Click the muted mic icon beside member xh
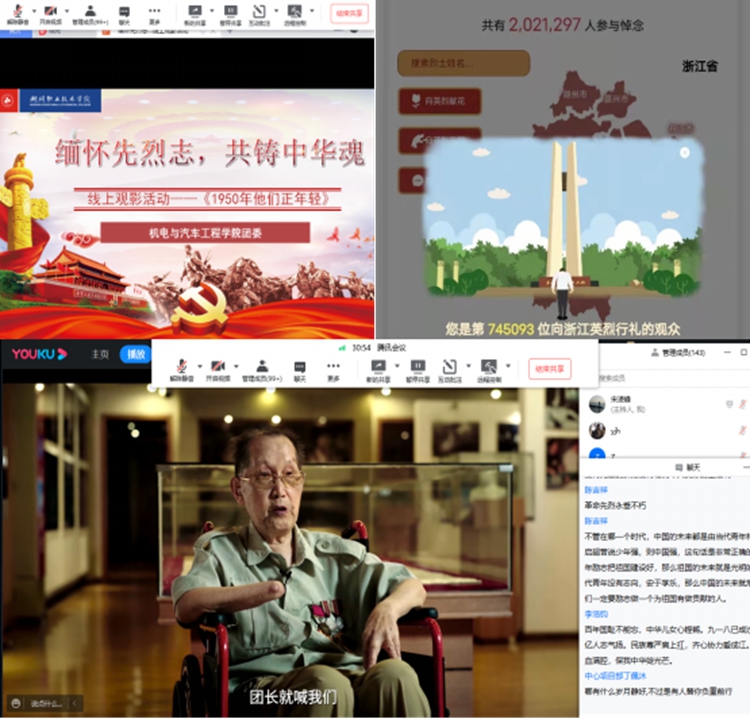Viewport: 750px width, 719px height. click(742, 430)
